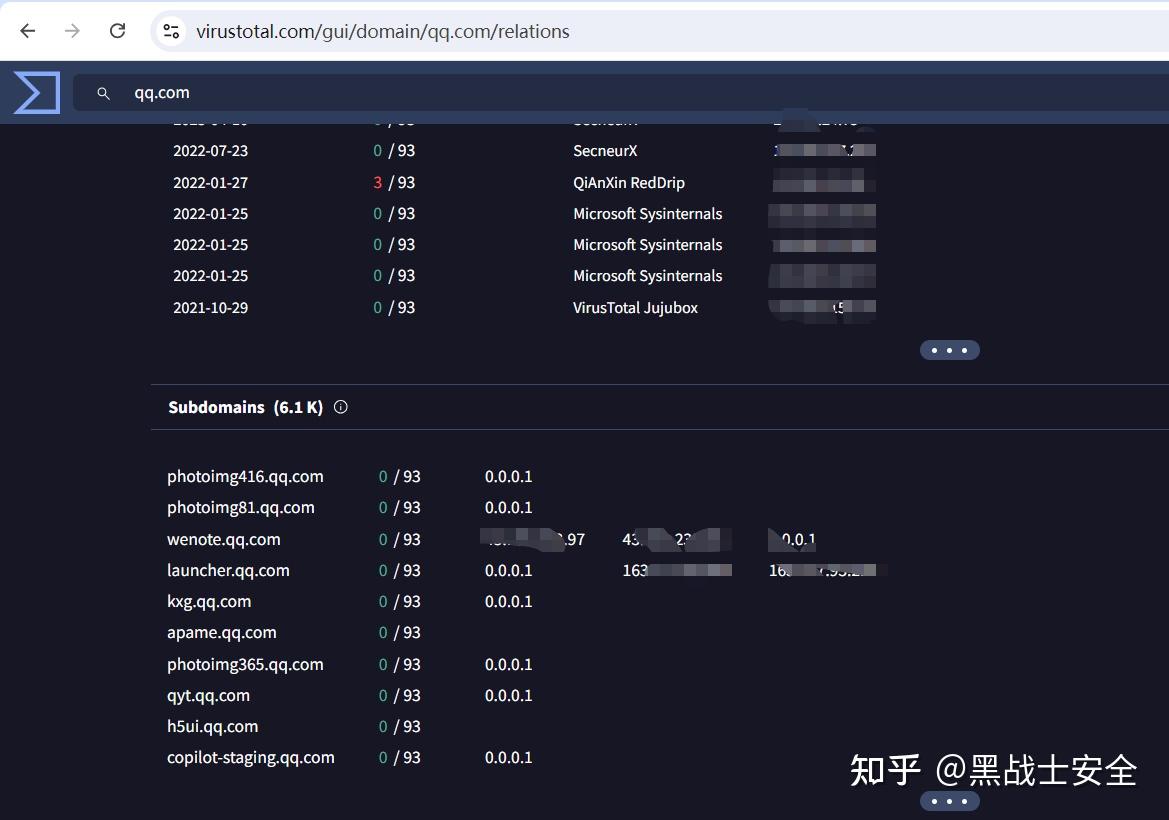Click the 0.0.0.1 IP for photoimg81.qq.com
This screenshot has width=1169, height=820.
click(x=508, y=508)
